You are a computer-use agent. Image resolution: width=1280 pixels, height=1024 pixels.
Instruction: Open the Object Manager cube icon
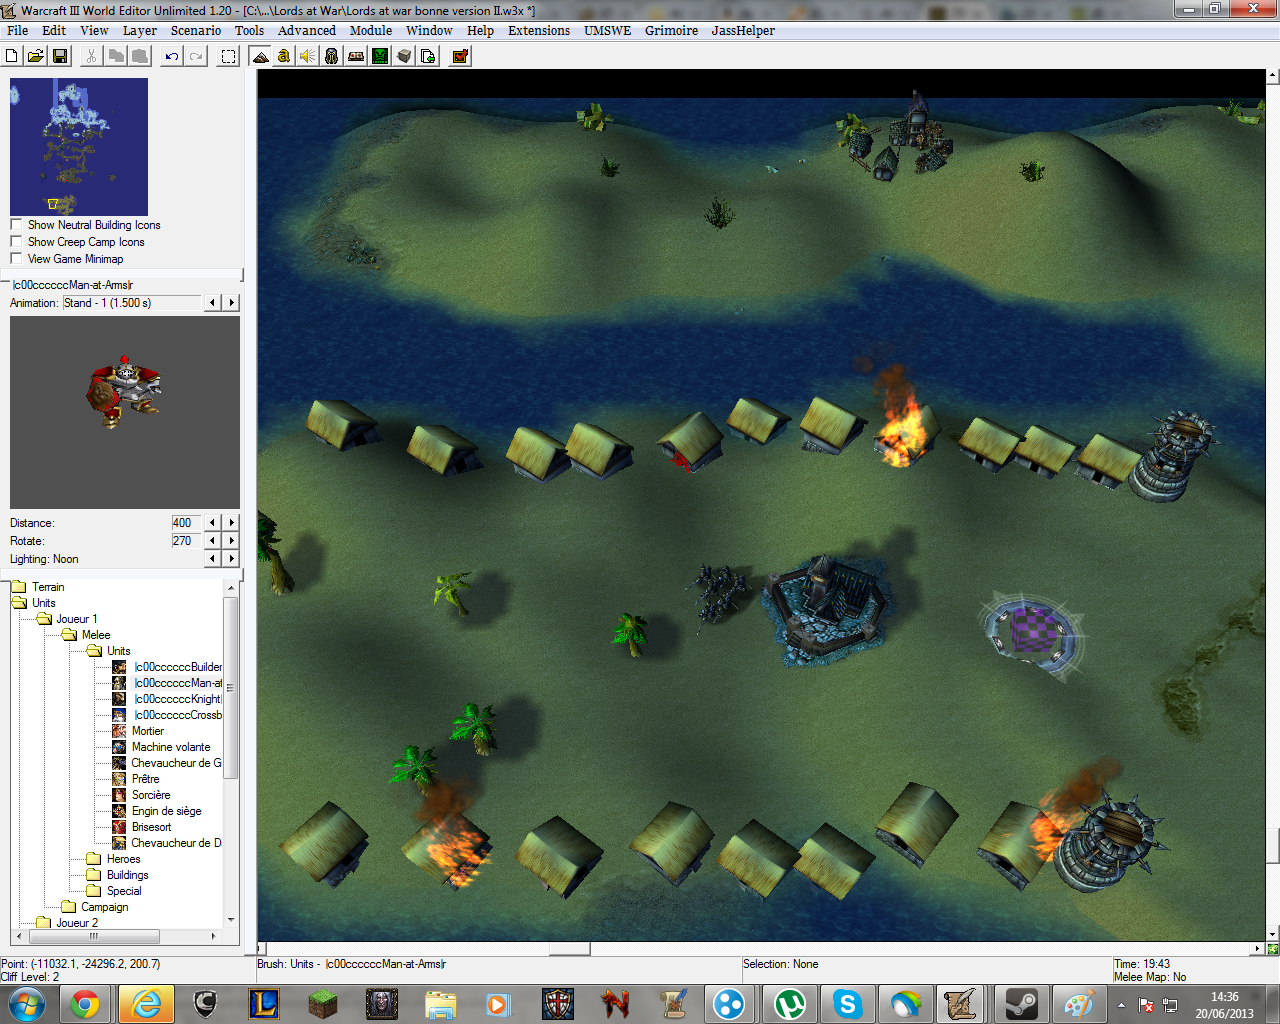click(x=404, y=56)
